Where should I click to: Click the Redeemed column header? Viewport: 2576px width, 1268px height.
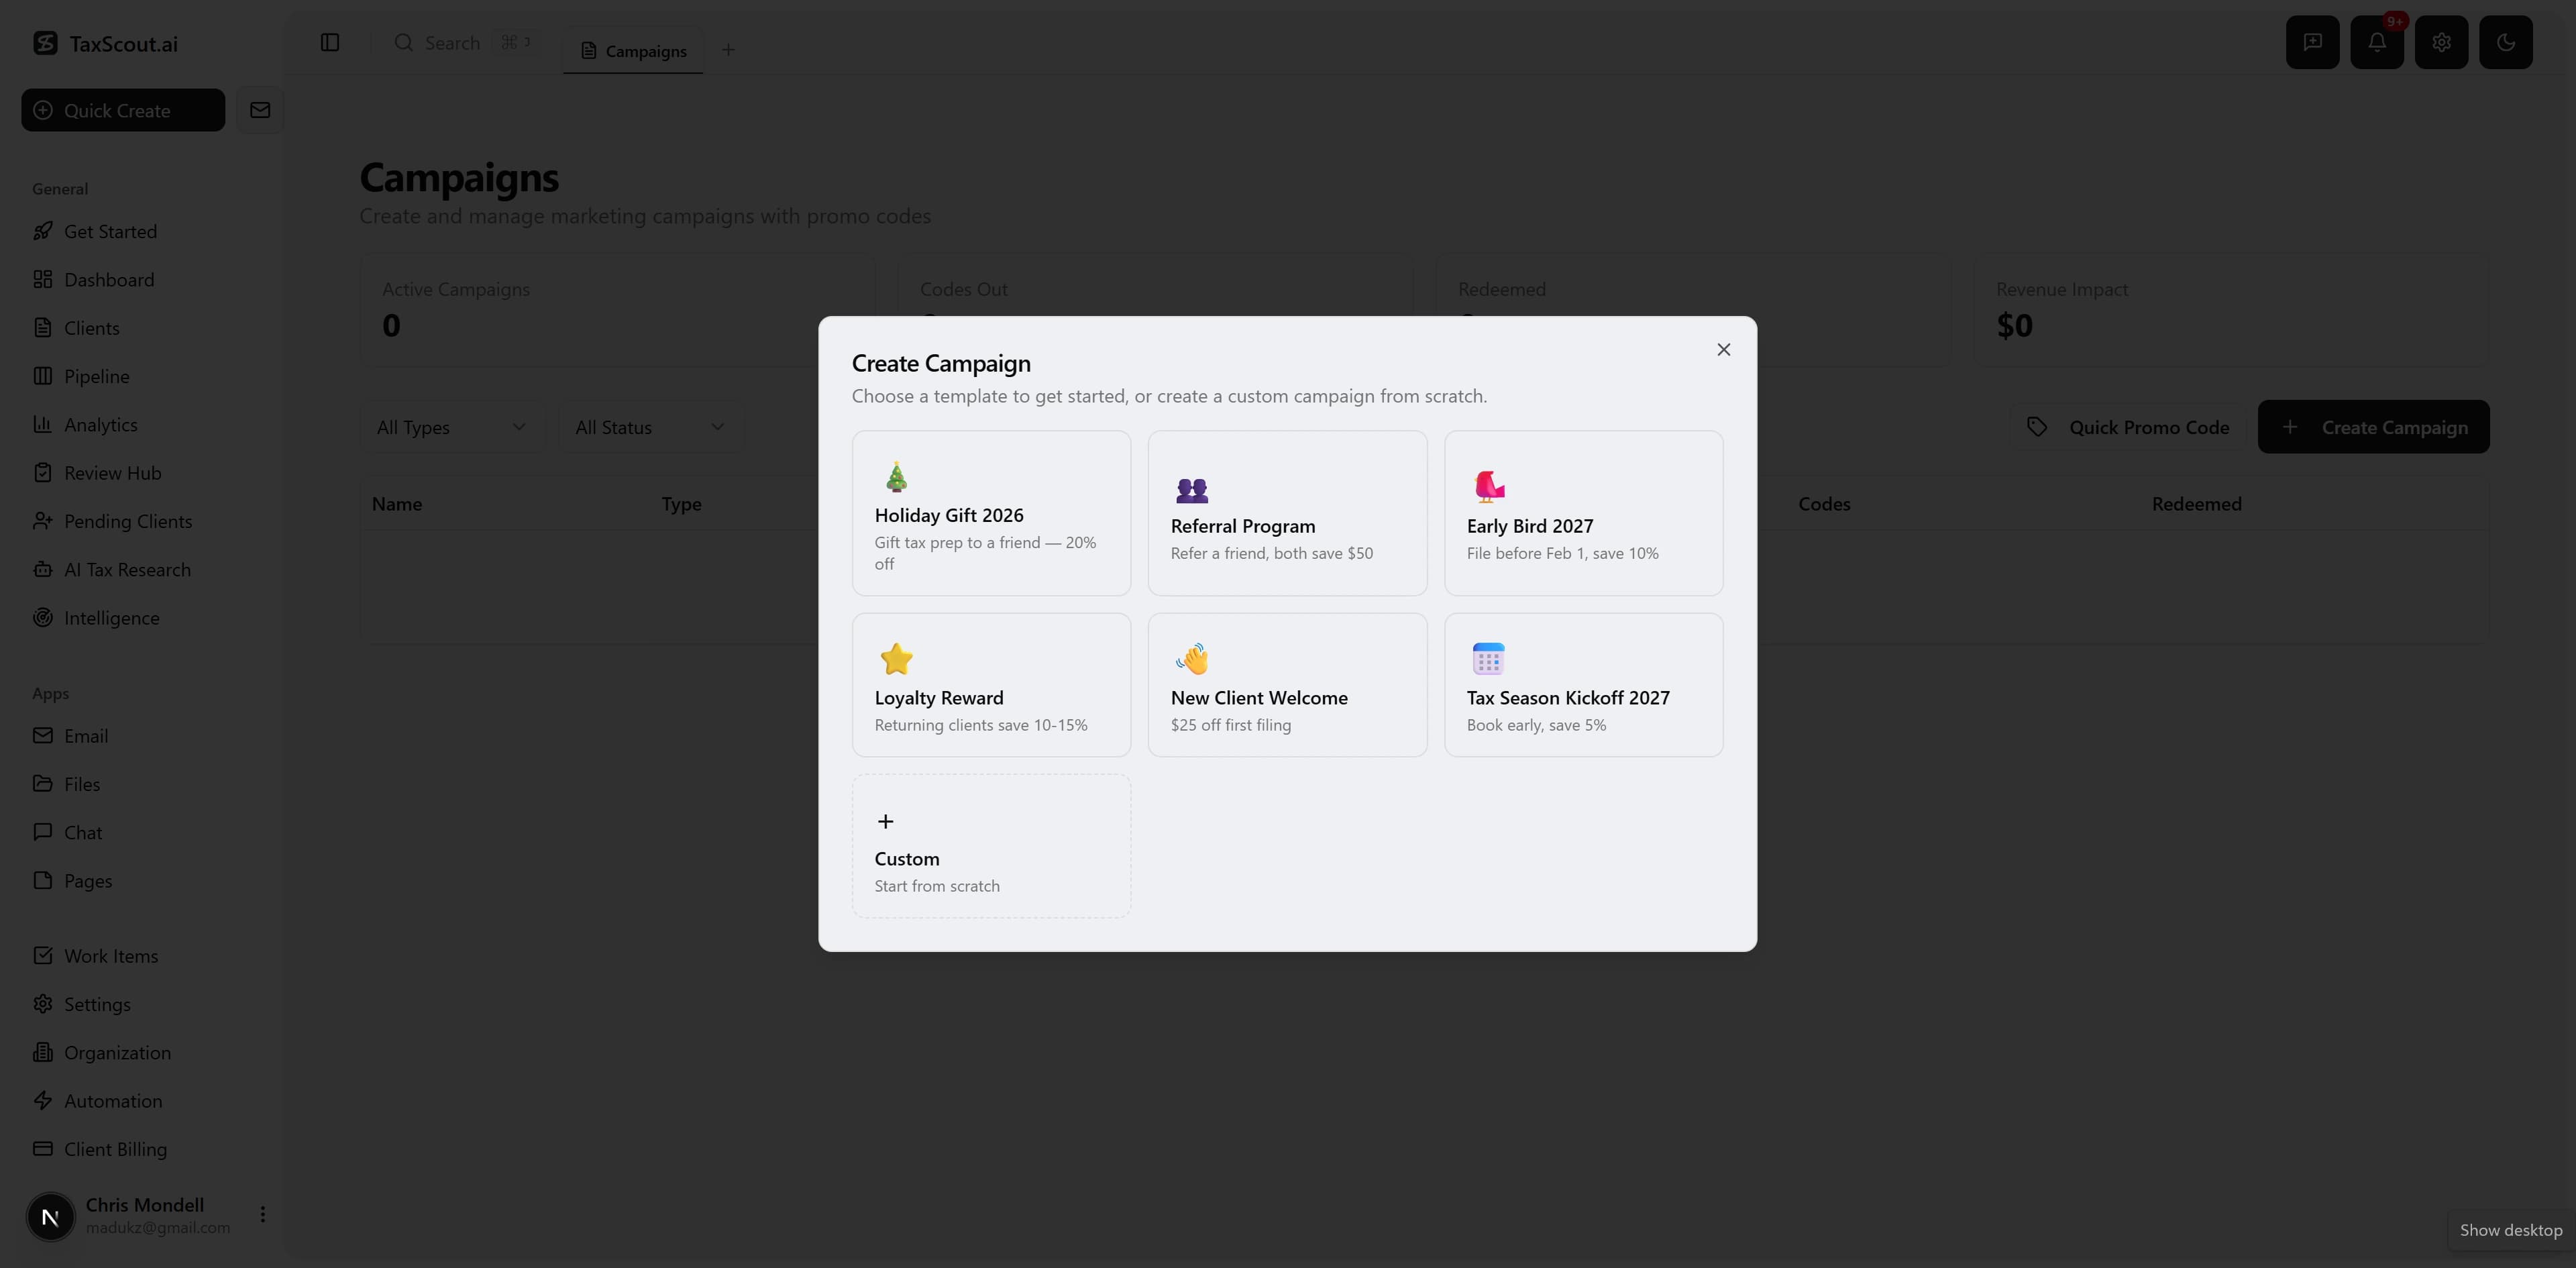tap(2196, 504)
